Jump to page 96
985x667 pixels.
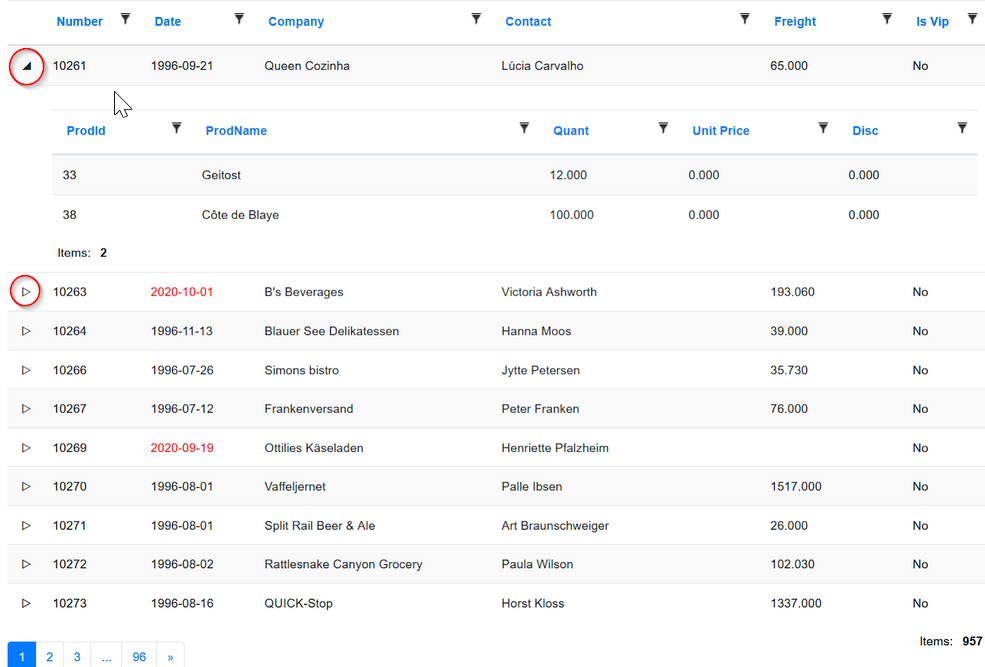click(139, 656)
